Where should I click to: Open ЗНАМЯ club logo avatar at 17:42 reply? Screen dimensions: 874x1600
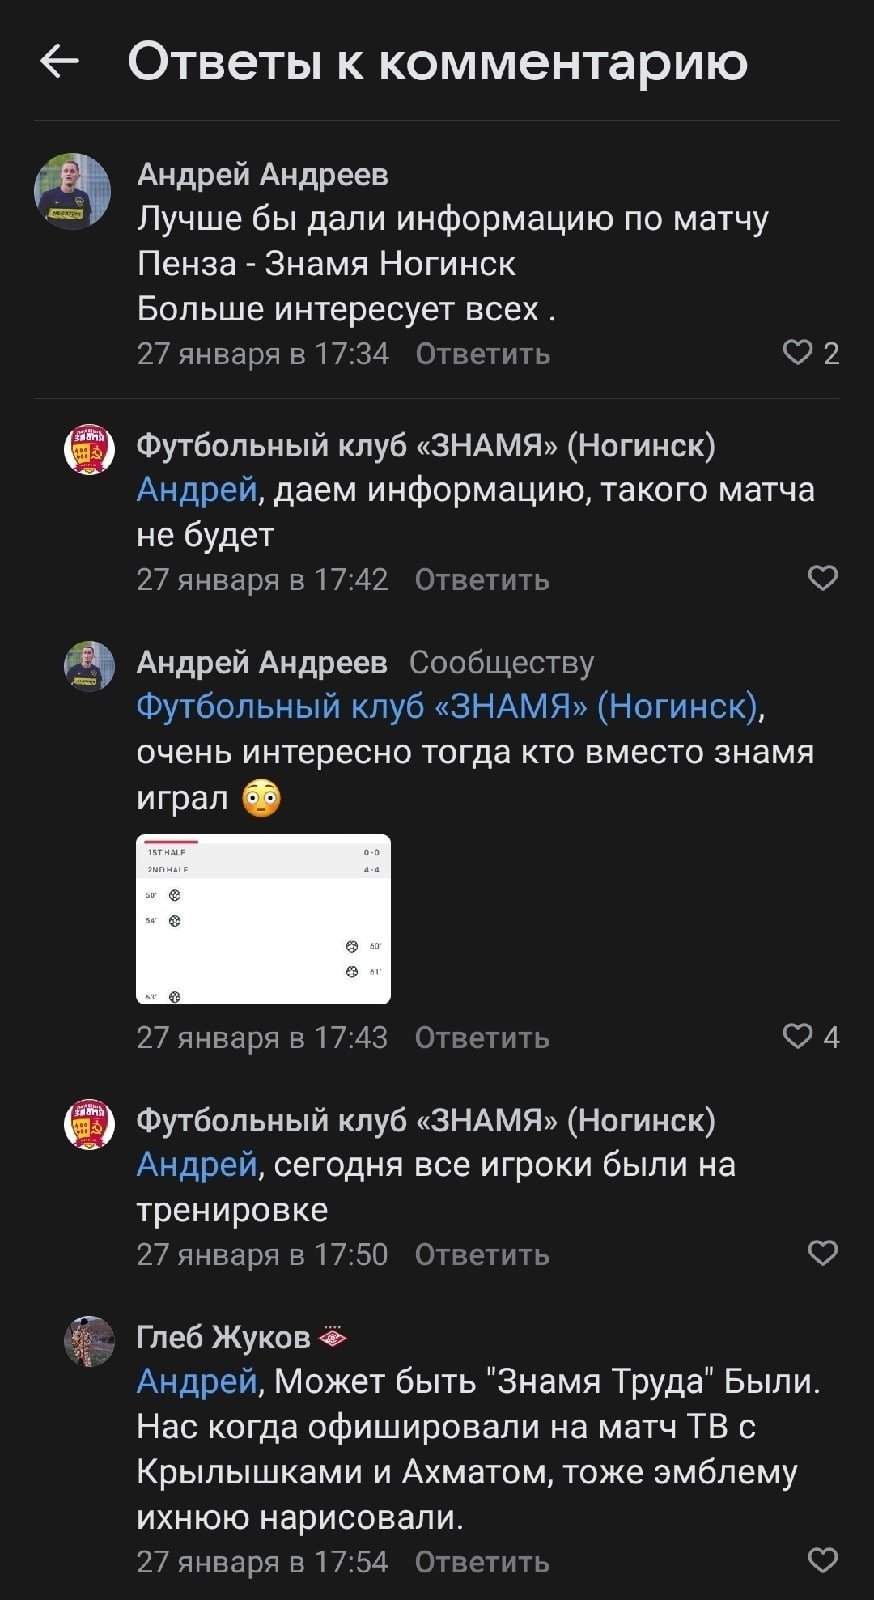click(x=89, y=448)
